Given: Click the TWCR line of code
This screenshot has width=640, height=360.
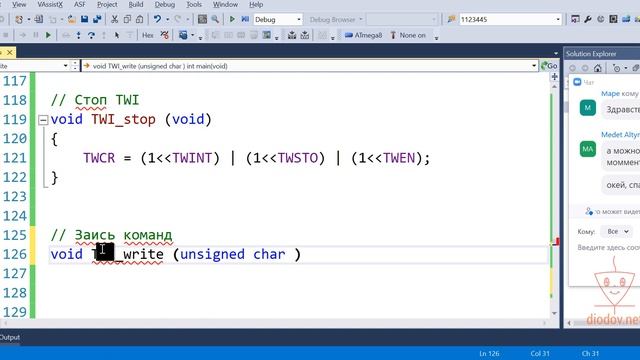Looking at the screenshot, I should [256, 158].
